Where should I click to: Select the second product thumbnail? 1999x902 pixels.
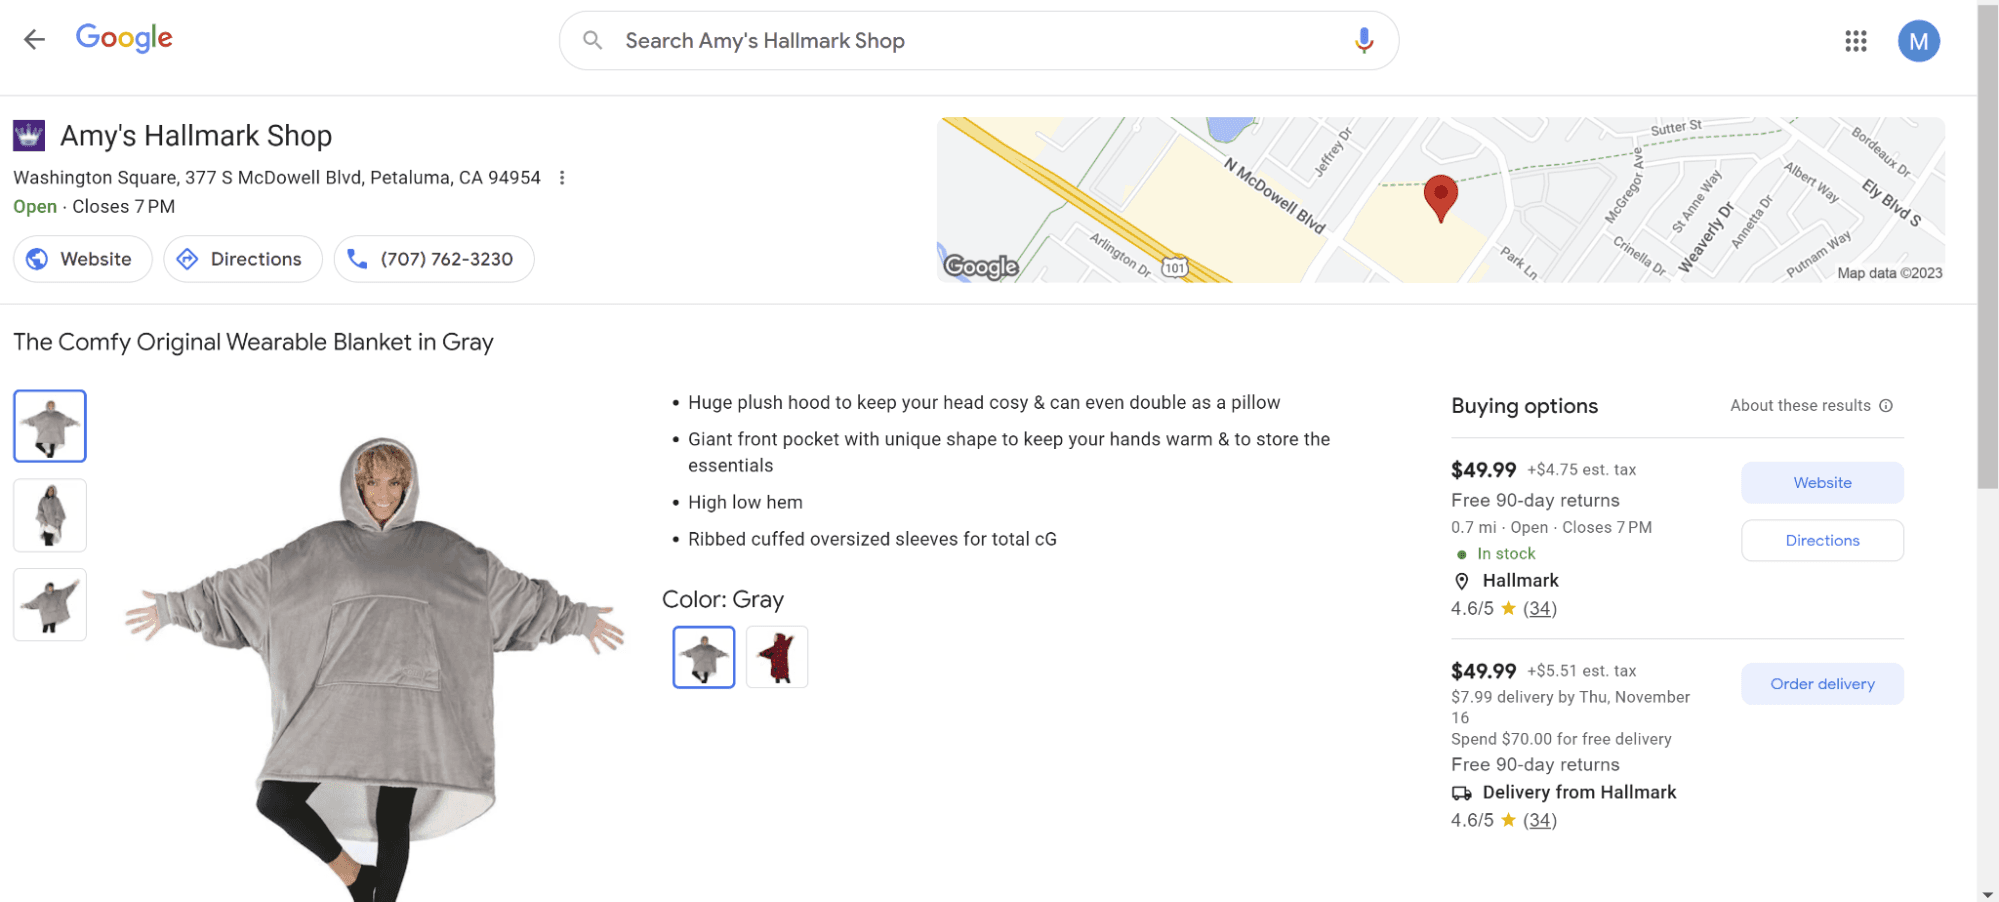pyautogui.click(x=50, y=515)
